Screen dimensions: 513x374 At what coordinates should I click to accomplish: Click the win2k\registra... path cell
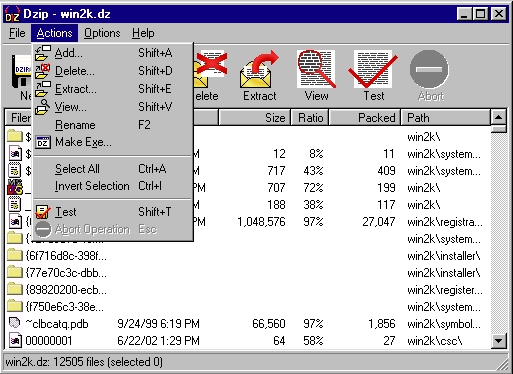(x=445, y=222)
